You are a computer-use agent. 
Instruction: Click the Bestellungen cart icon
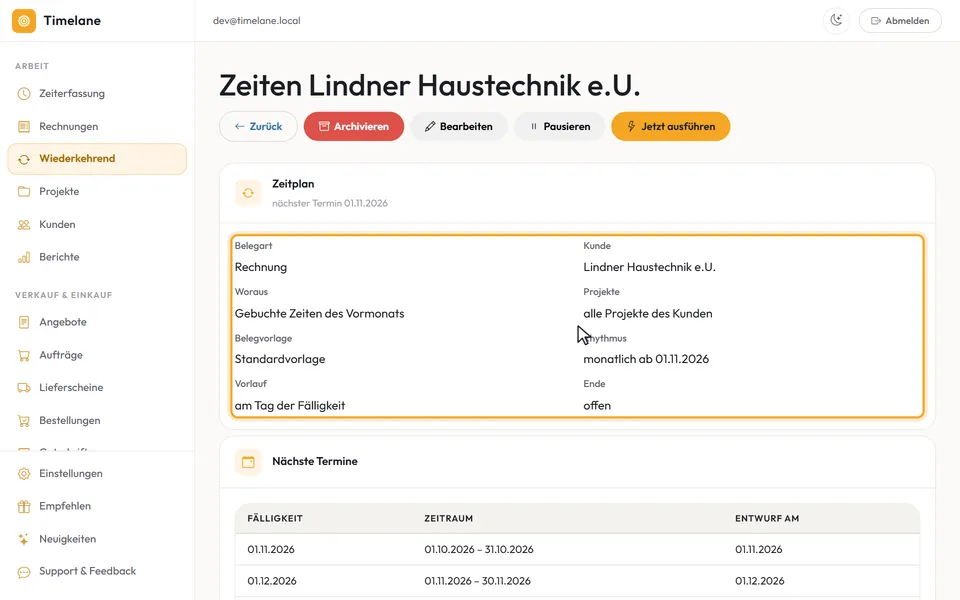(24, 421)
